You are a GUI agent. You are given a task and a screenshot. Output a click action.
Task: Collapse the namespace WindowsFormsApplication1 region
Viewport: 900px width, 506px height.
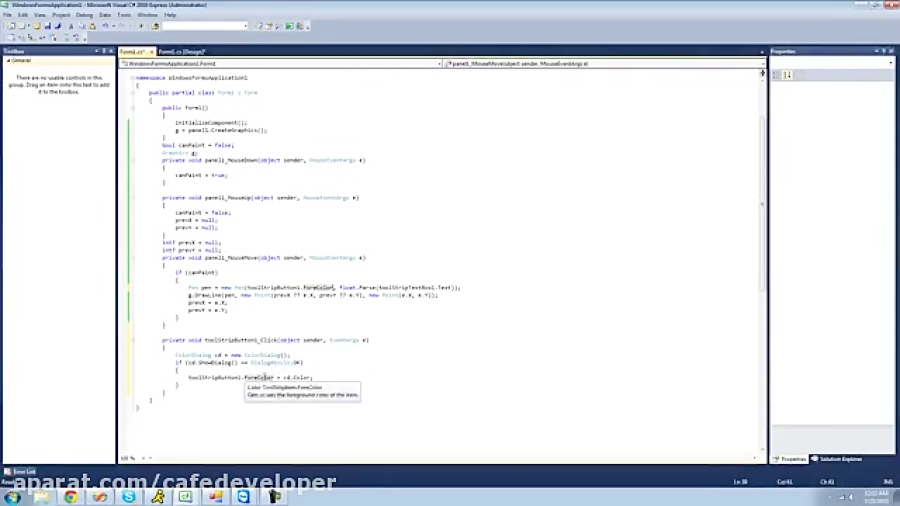tap(133, 77)
